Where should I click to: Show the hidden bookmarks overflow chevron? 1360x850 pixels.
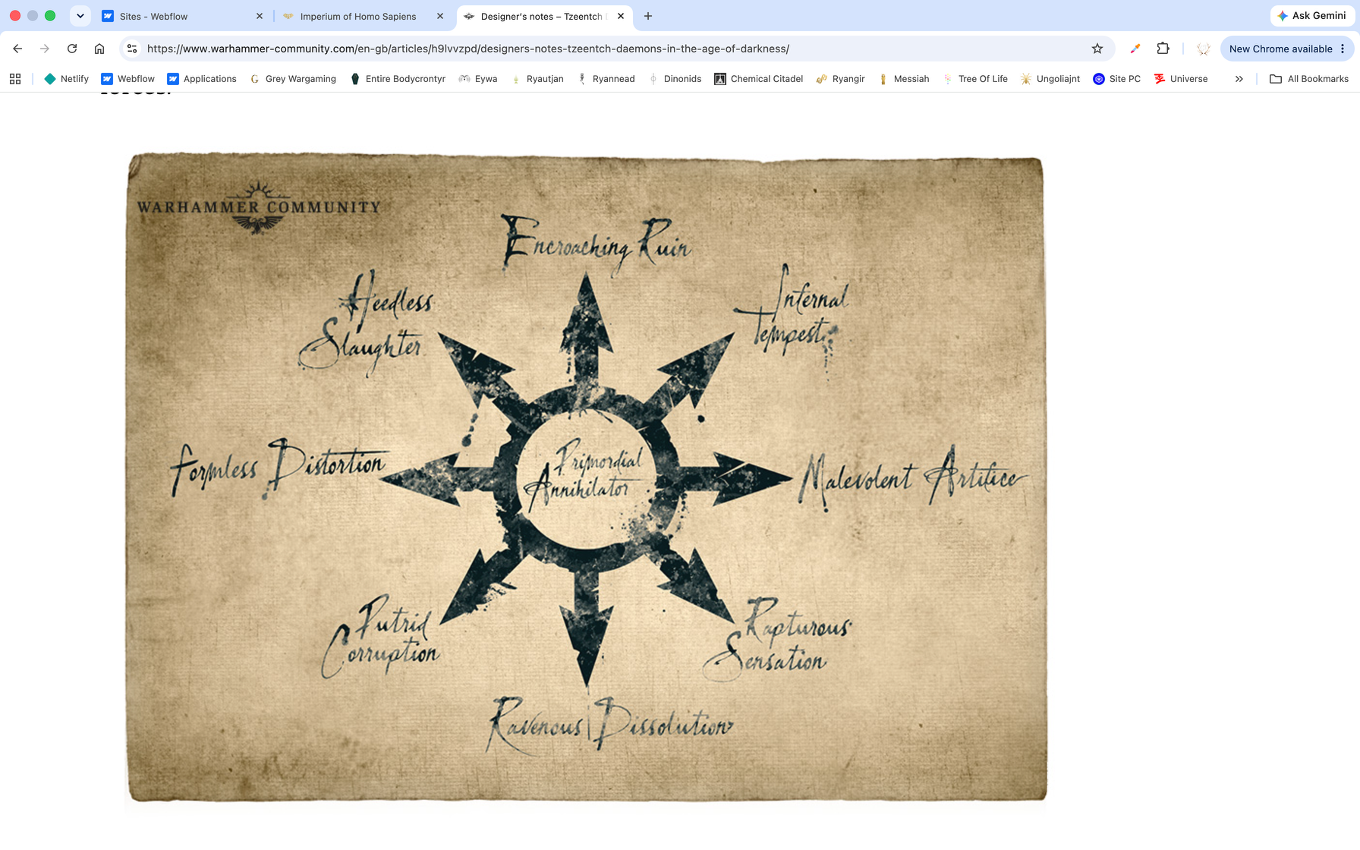[1239, 79]
